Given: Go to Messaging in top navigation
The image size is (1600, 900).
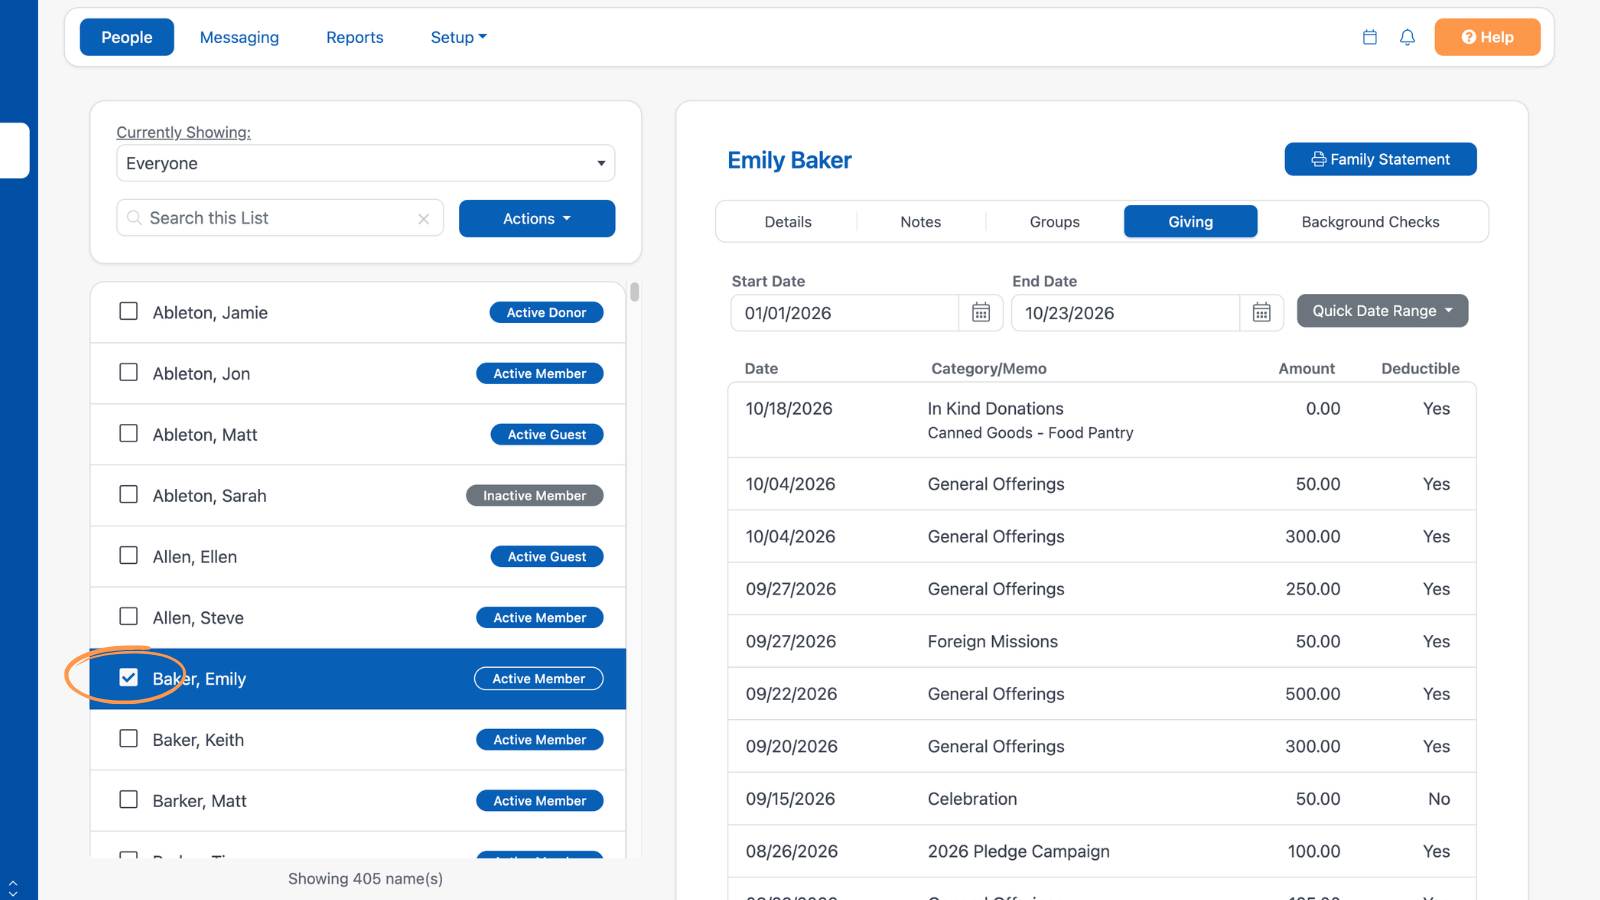Looking at the screenshot, I should pos(239,37).
